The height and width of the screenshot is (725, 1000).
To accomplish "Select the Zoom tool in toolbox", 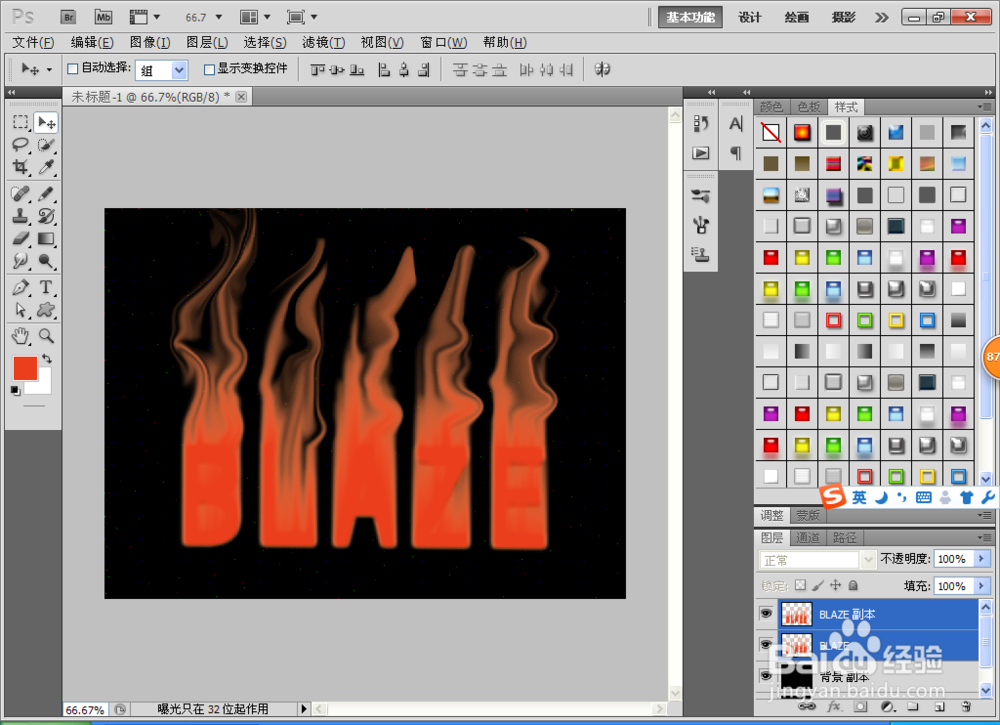I will click(46, 335).
